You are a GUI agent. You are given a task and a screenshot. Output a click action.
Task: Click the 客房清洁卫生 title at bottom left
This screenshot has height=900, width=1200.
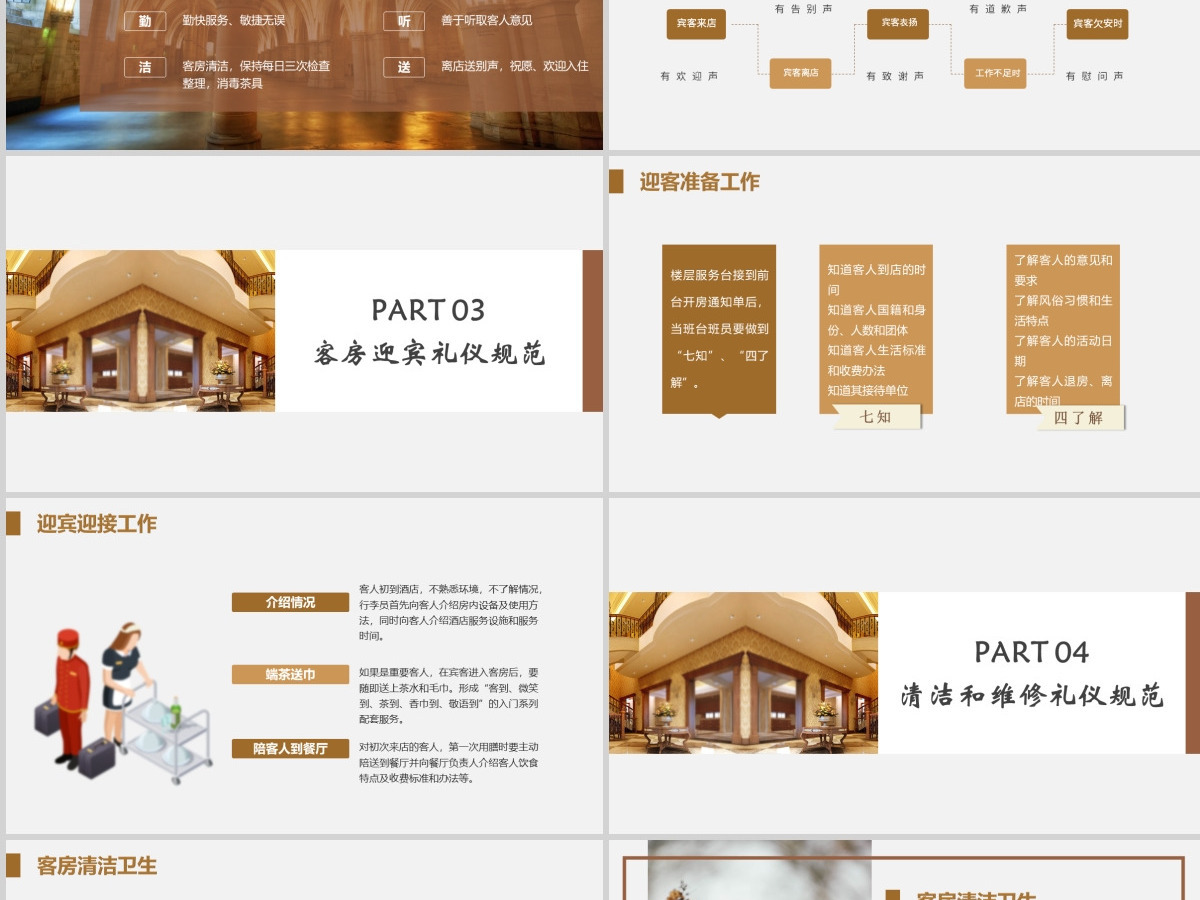coord(97,866)
